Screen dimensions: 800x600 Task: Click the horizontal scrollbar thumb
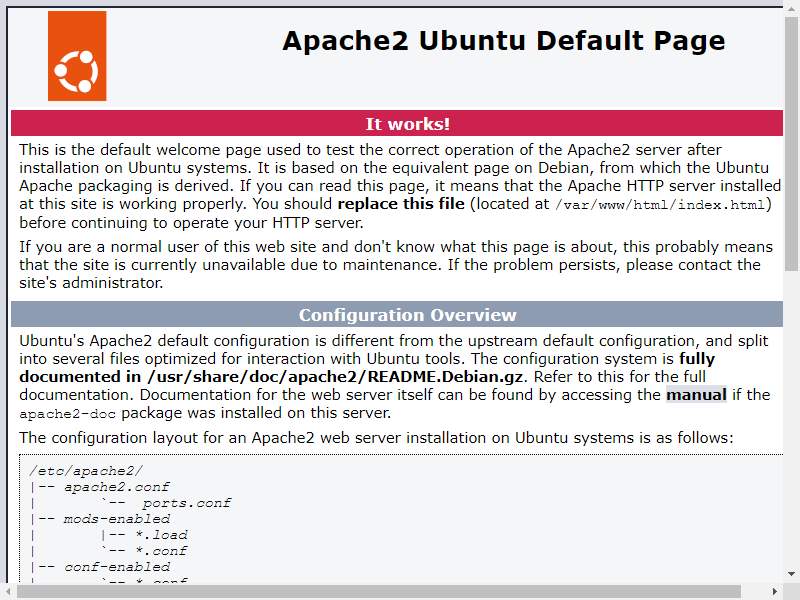[379, 591]
